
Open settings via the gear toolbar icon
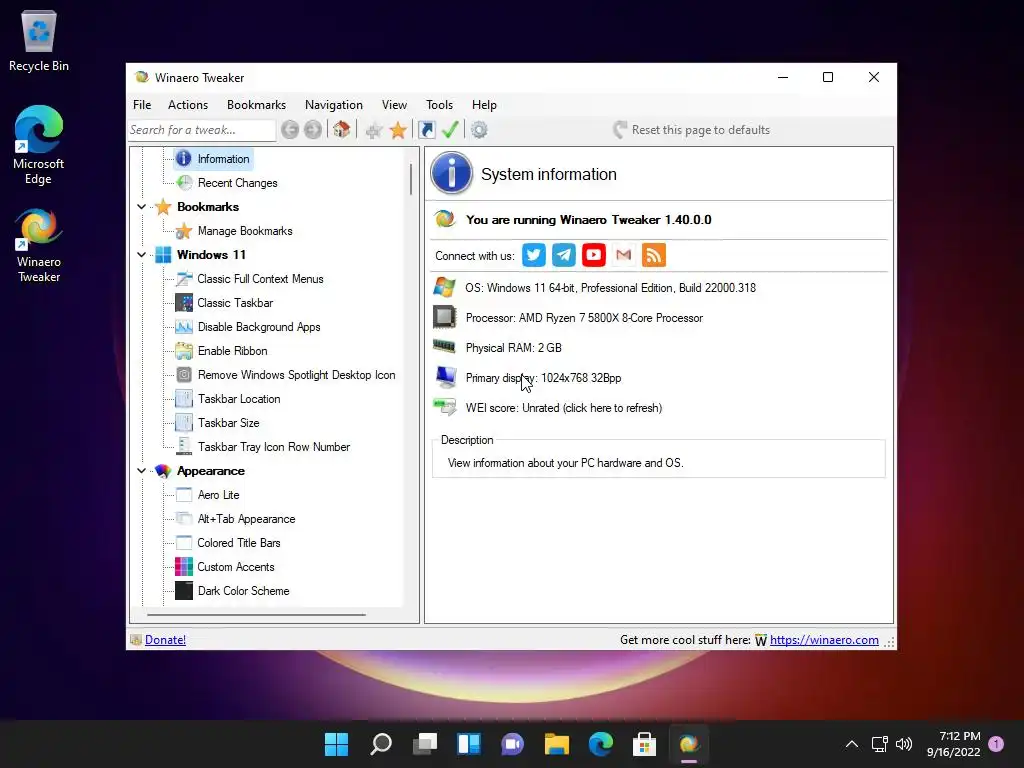(479, 130)
